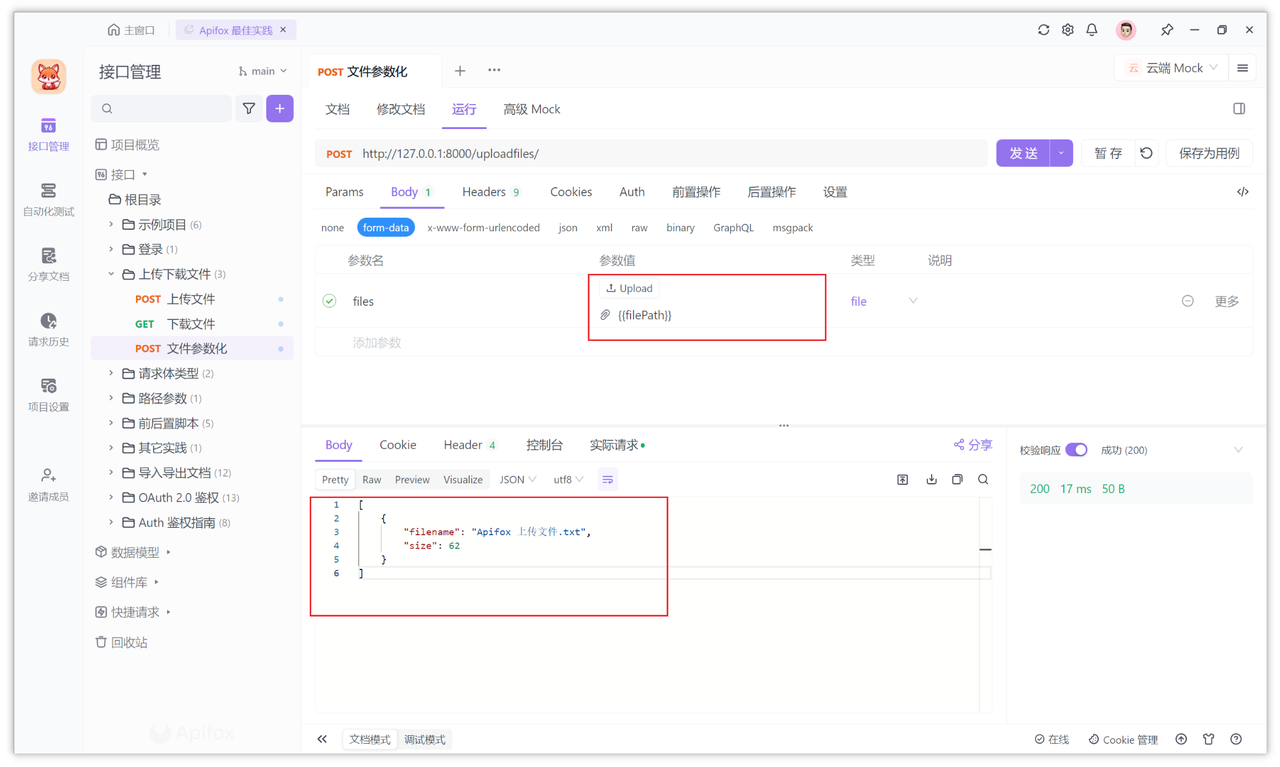The image size is (1280, 767).
Task: Open settings gear in the title bar
Action: 1067,30
